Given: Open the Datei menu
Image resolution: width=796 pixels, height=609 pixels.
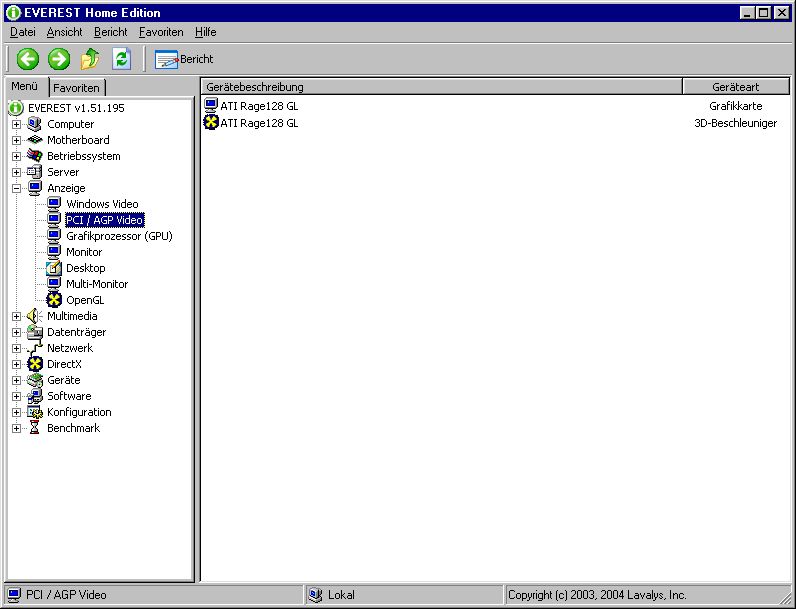Looking at the screenshot, I should (x=23, y=32).
